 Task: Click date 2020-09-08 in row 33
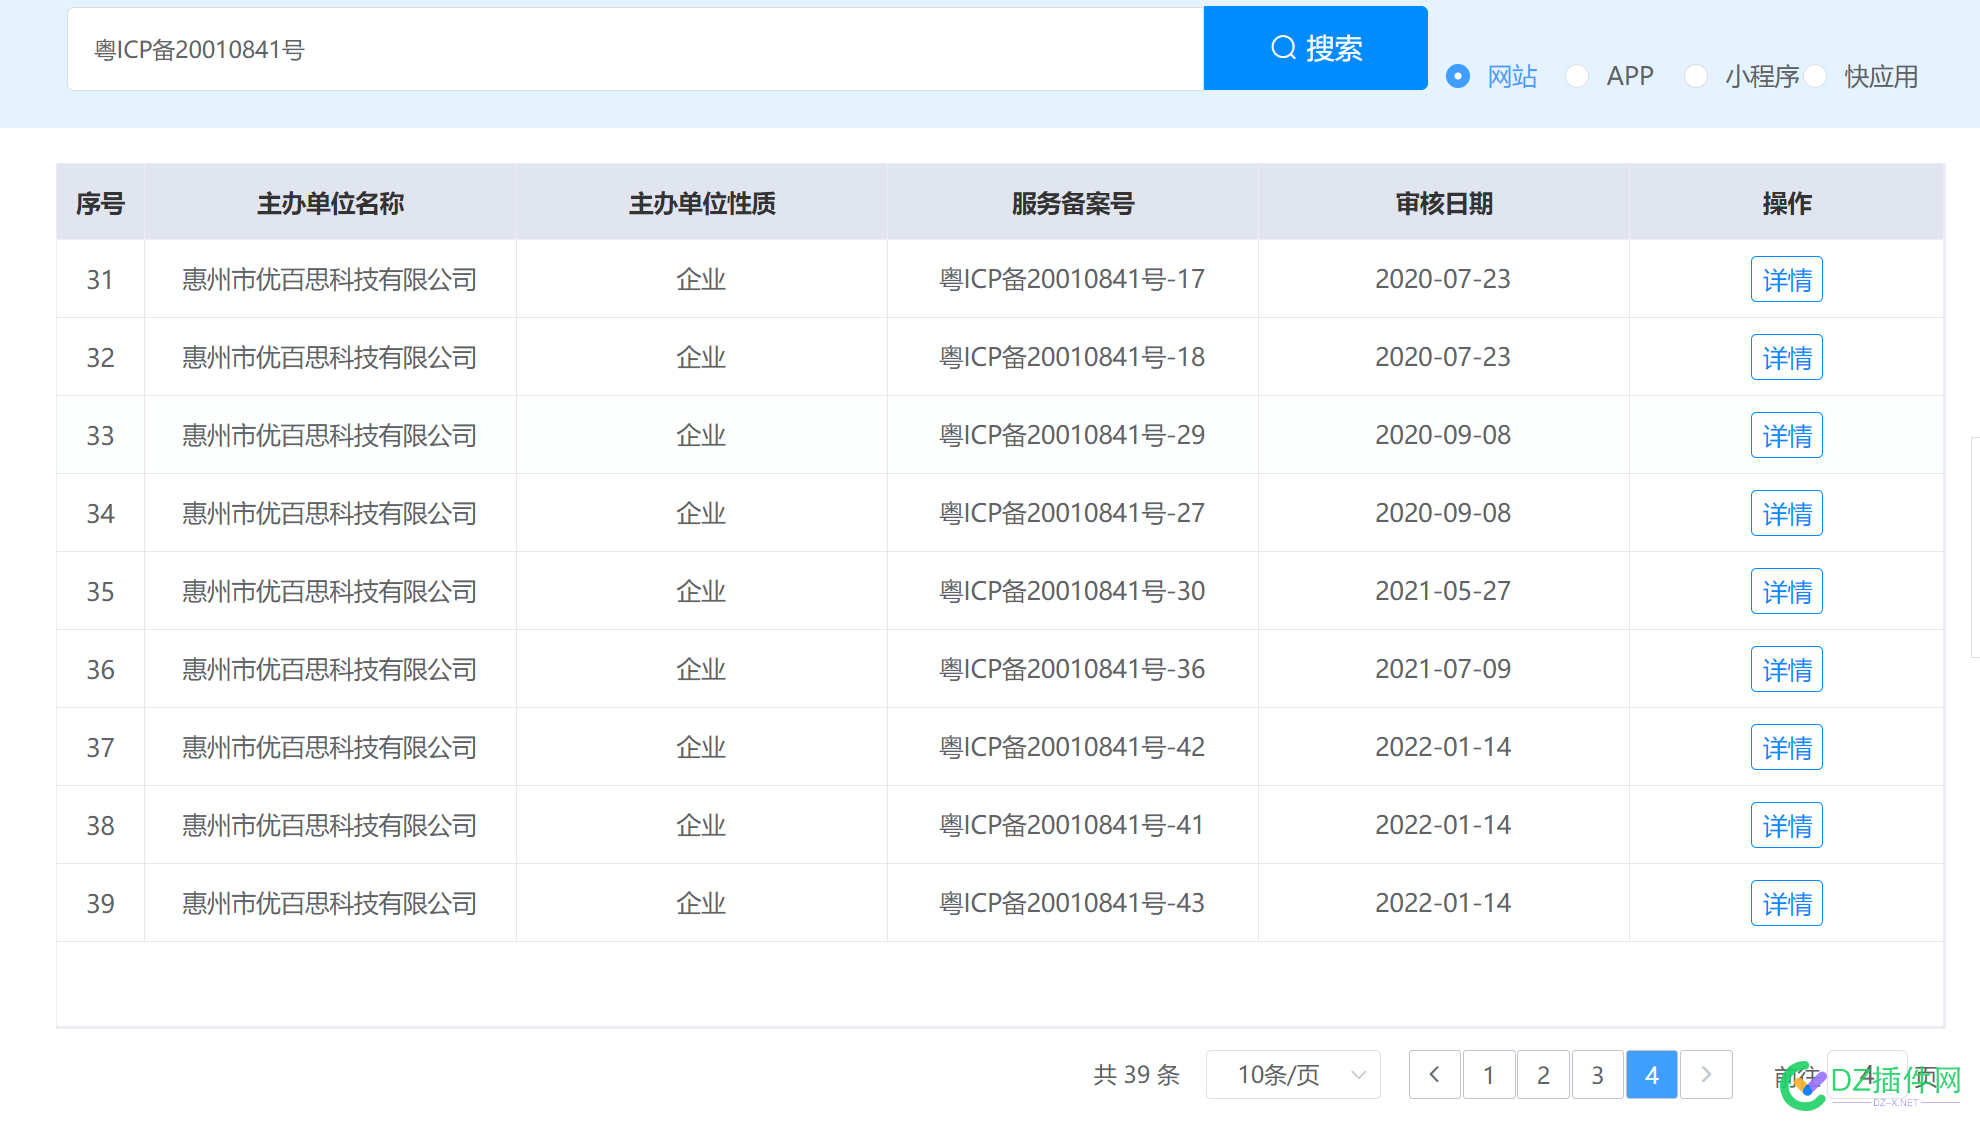click(x=1443, y=435)
